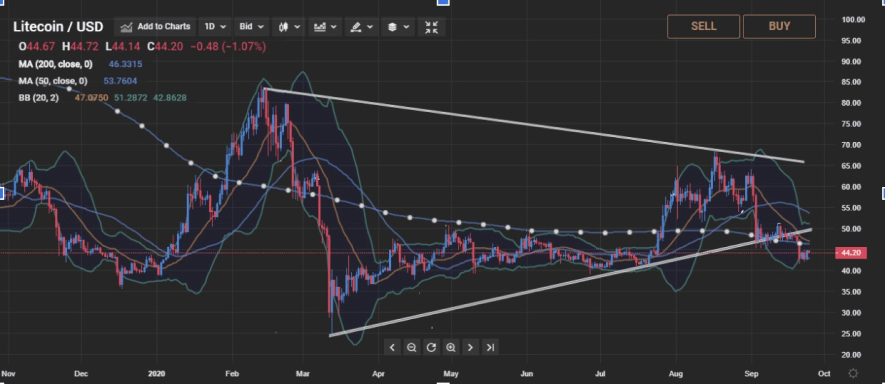The height and width of the screenshot is (384, 885).
Task: Click the BUY button
Action: pos(779,27)
